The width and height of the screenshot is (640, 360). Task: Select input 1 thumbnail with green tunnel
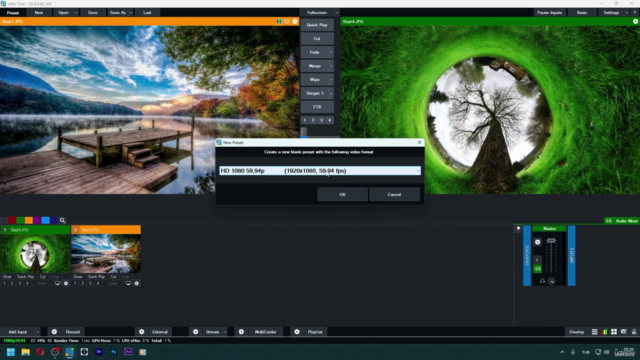pyautogui.click(x=35, y=254)
